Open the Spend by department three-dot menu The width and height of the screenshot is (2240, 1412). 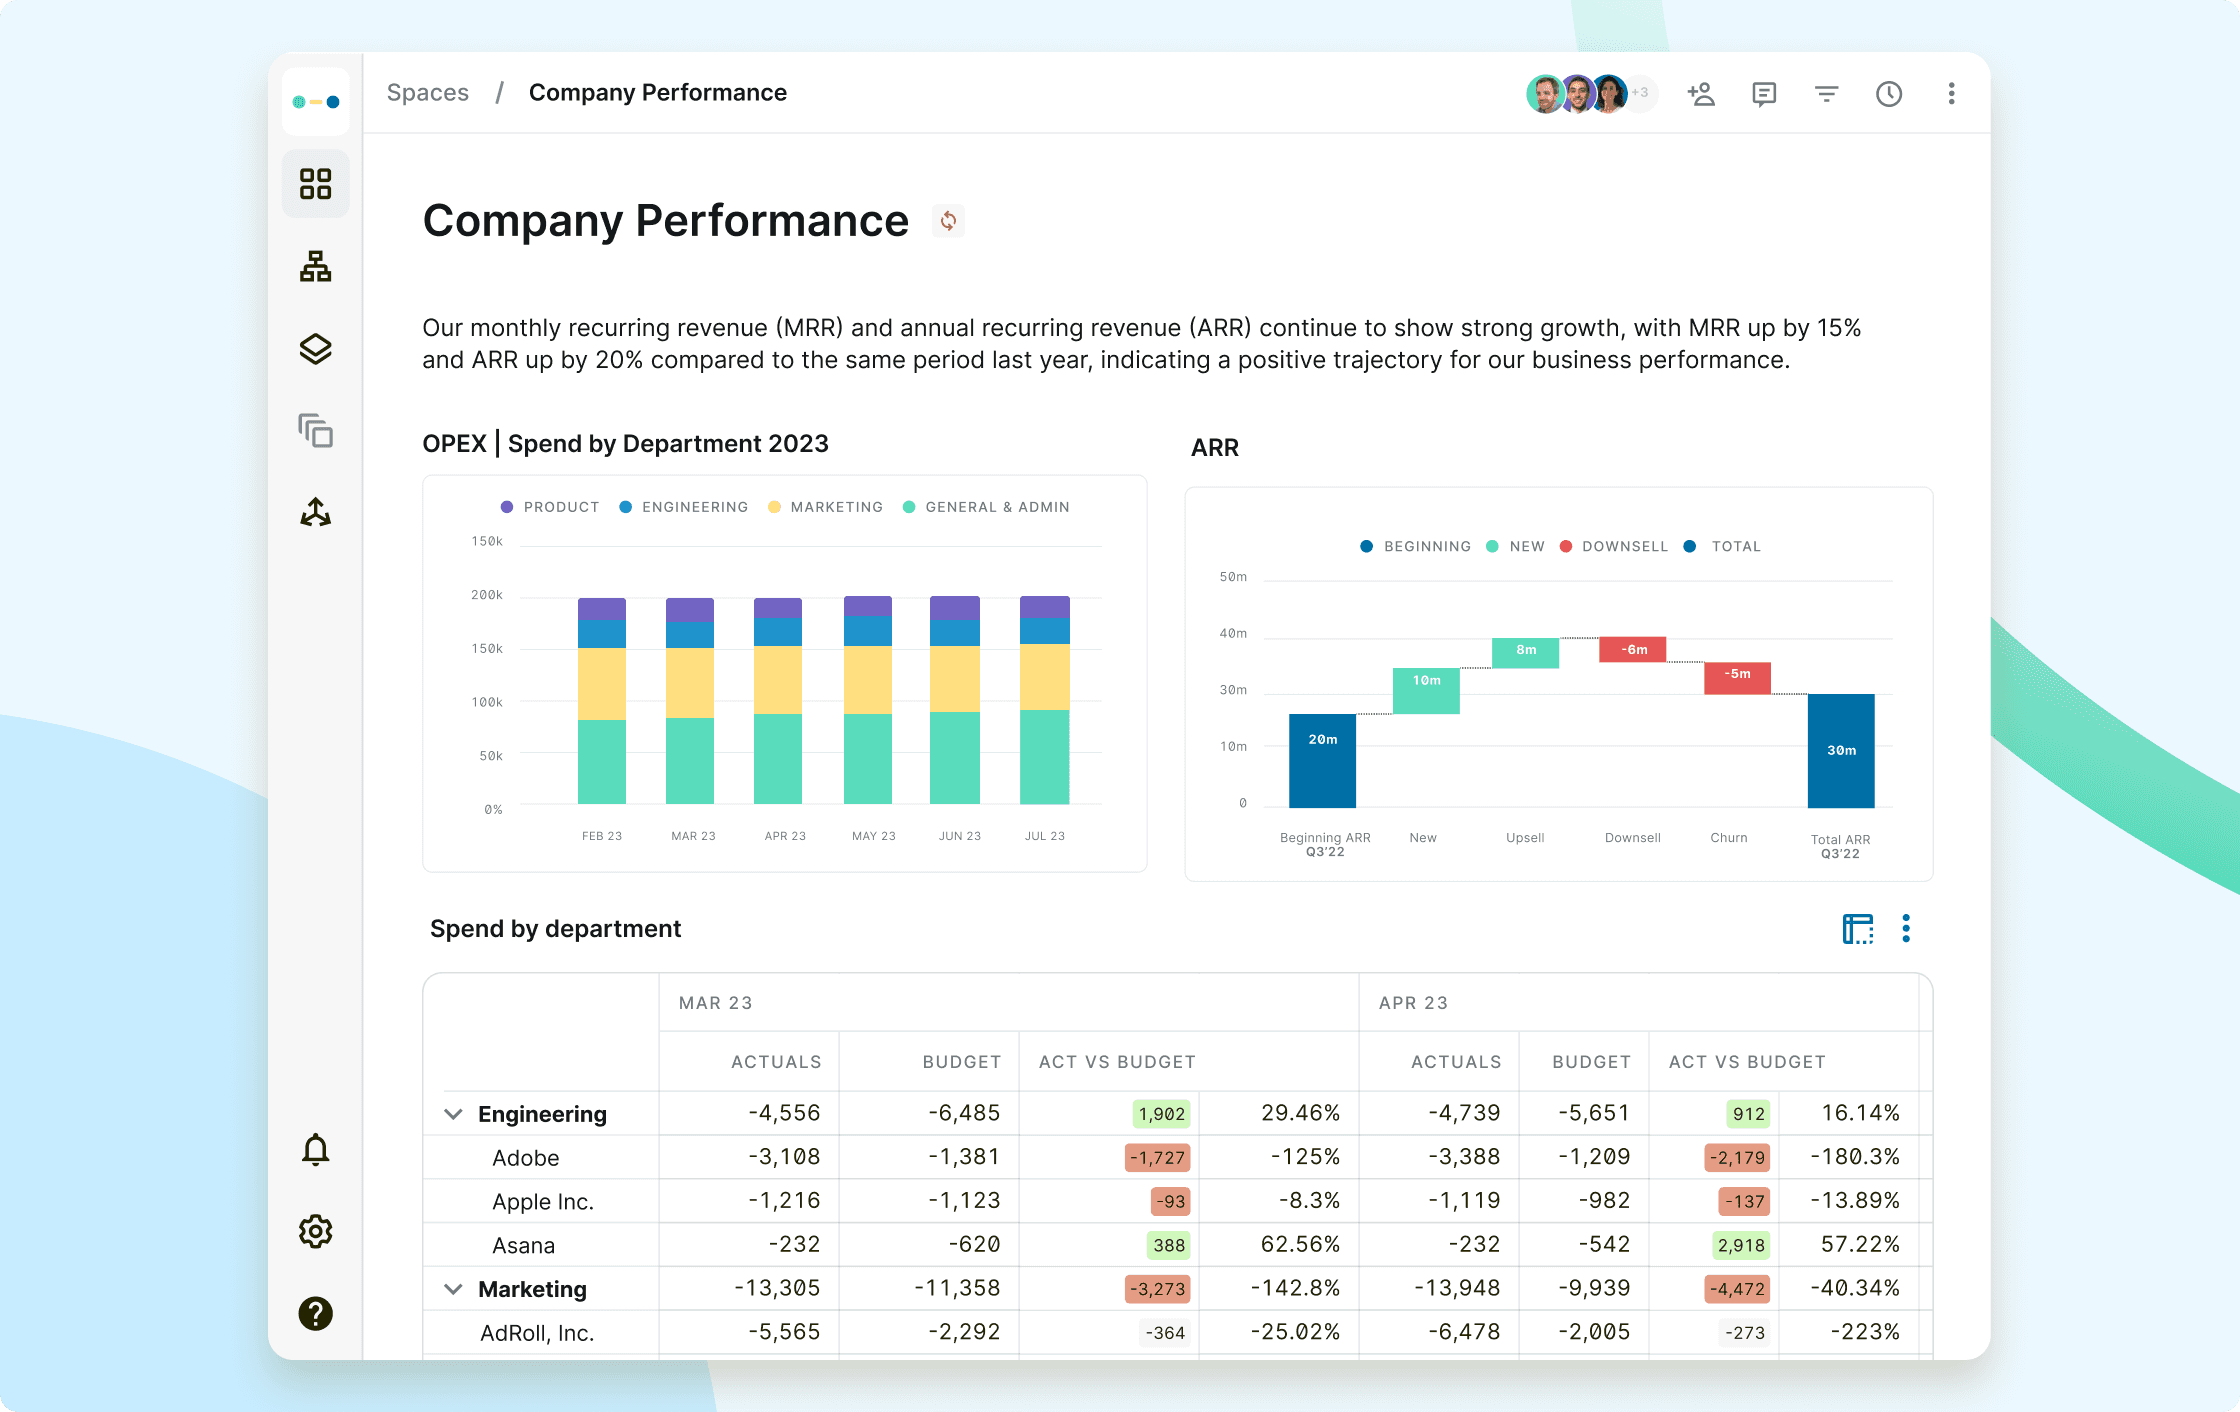tap(1906, 929)
